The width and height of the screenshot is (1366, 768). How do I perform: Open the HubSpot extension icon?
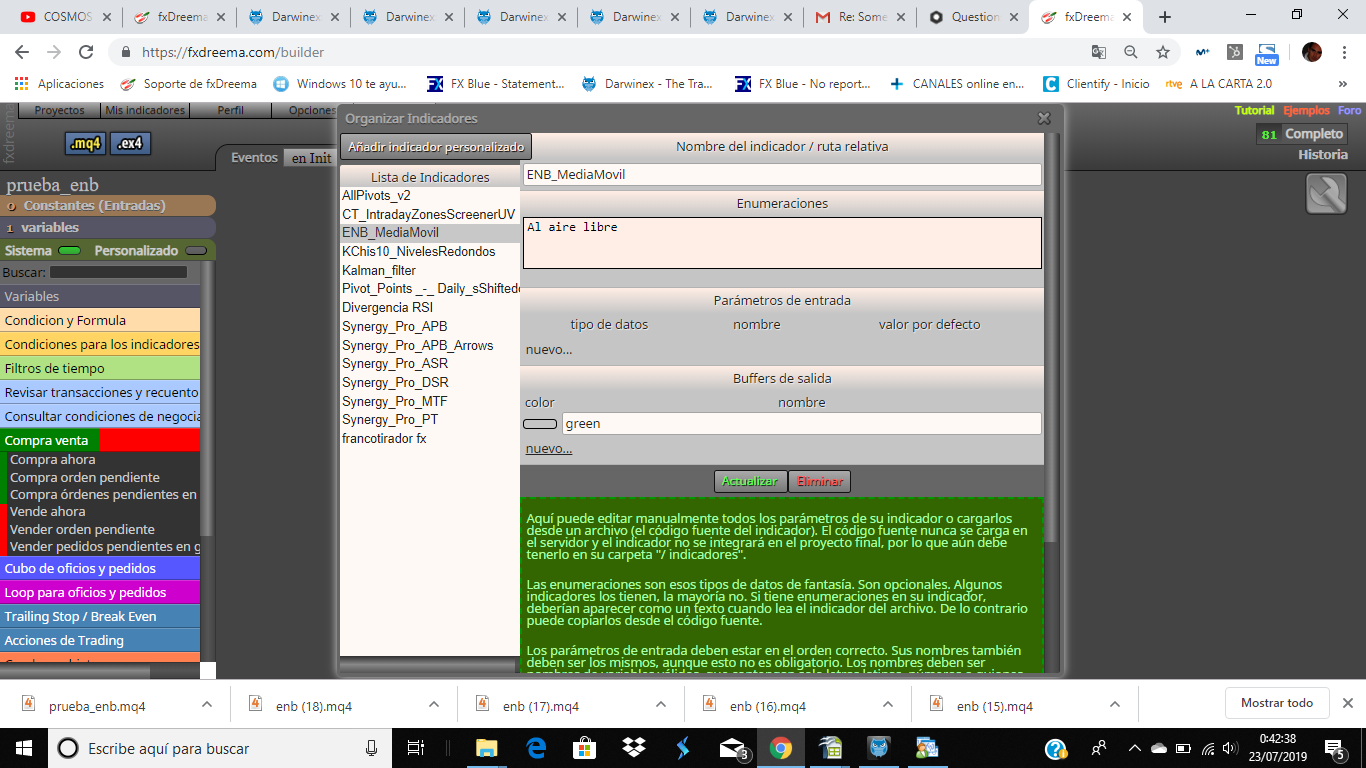(1235, 52)
